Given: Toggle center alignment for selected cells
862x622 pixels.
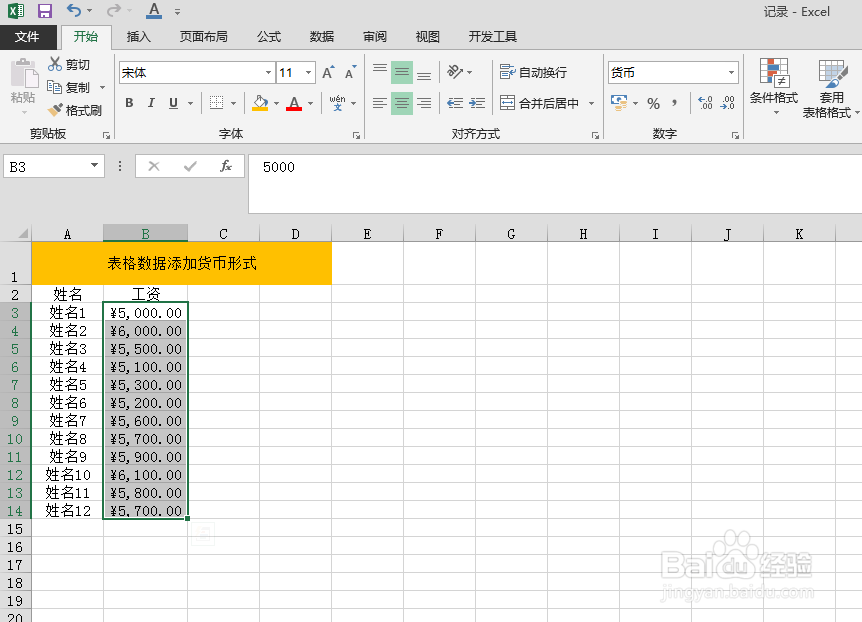Looking at the screenshot, I should click(401, 103).
